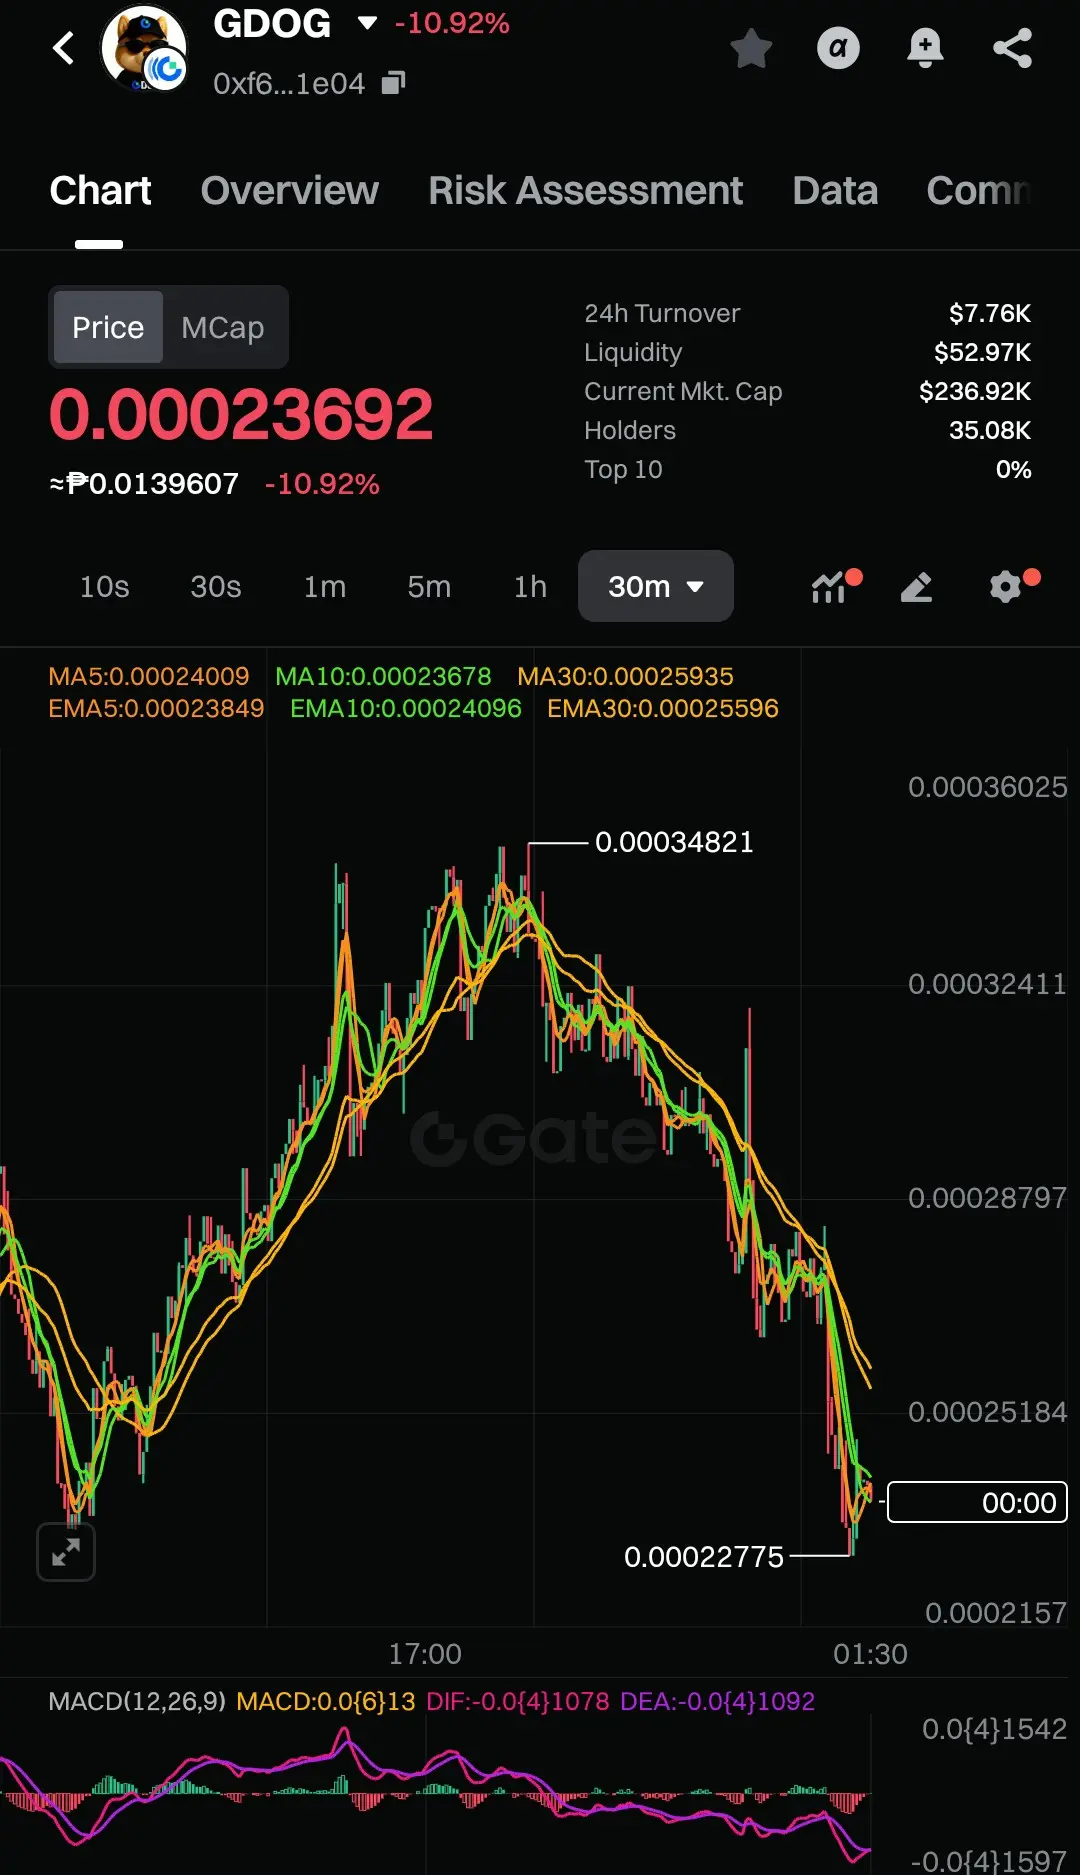This screenshot has height=1875, width=1080.
Task: Expand the GDOG token dropdown arrow
Action: click(367, 23)
